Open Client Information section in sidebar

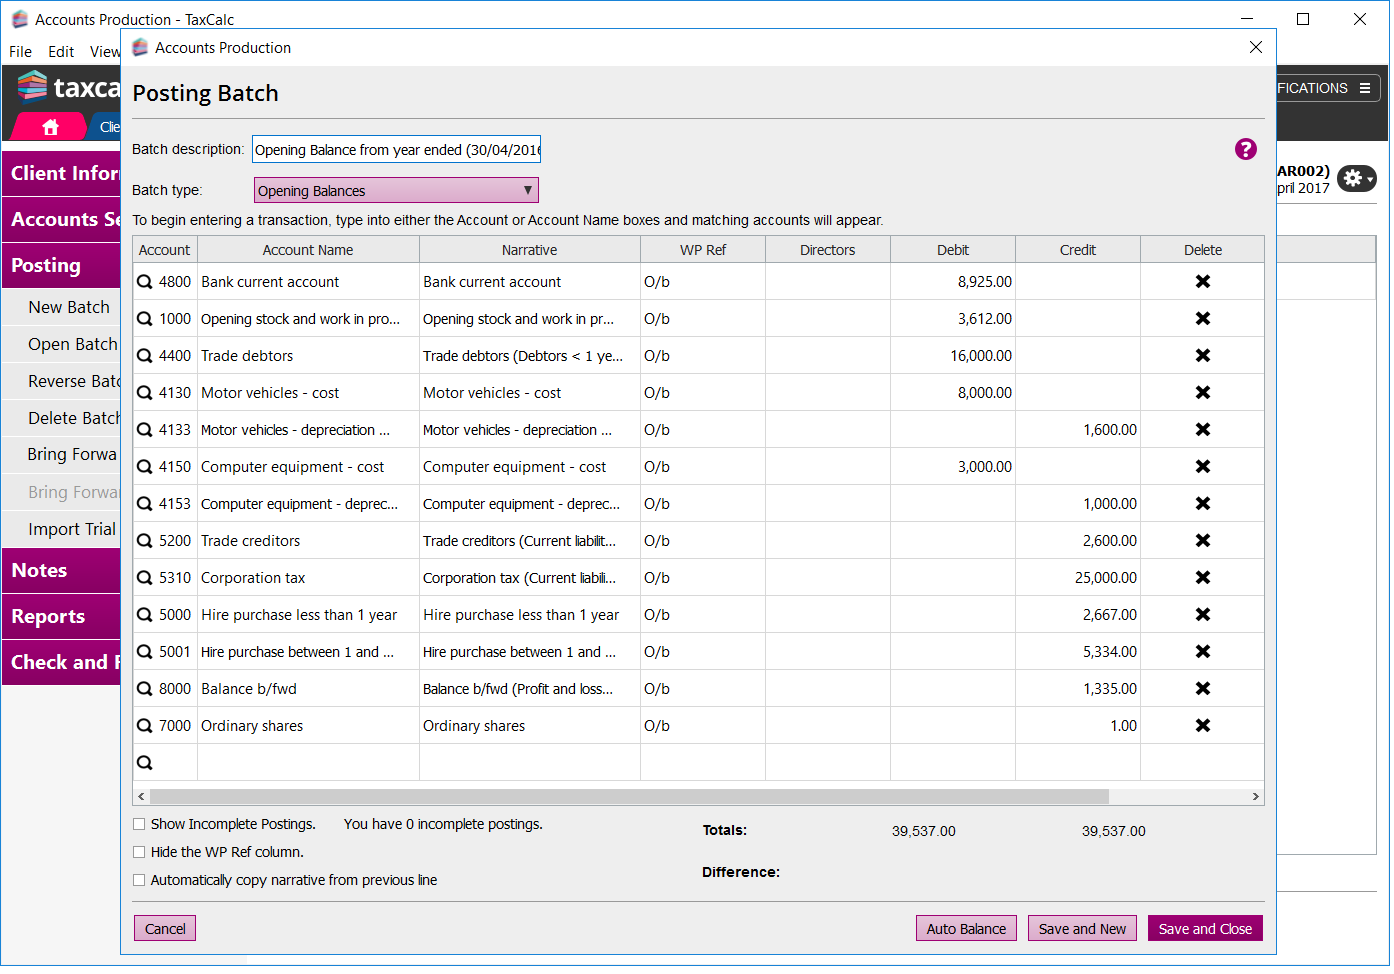(x=61, y=174)
